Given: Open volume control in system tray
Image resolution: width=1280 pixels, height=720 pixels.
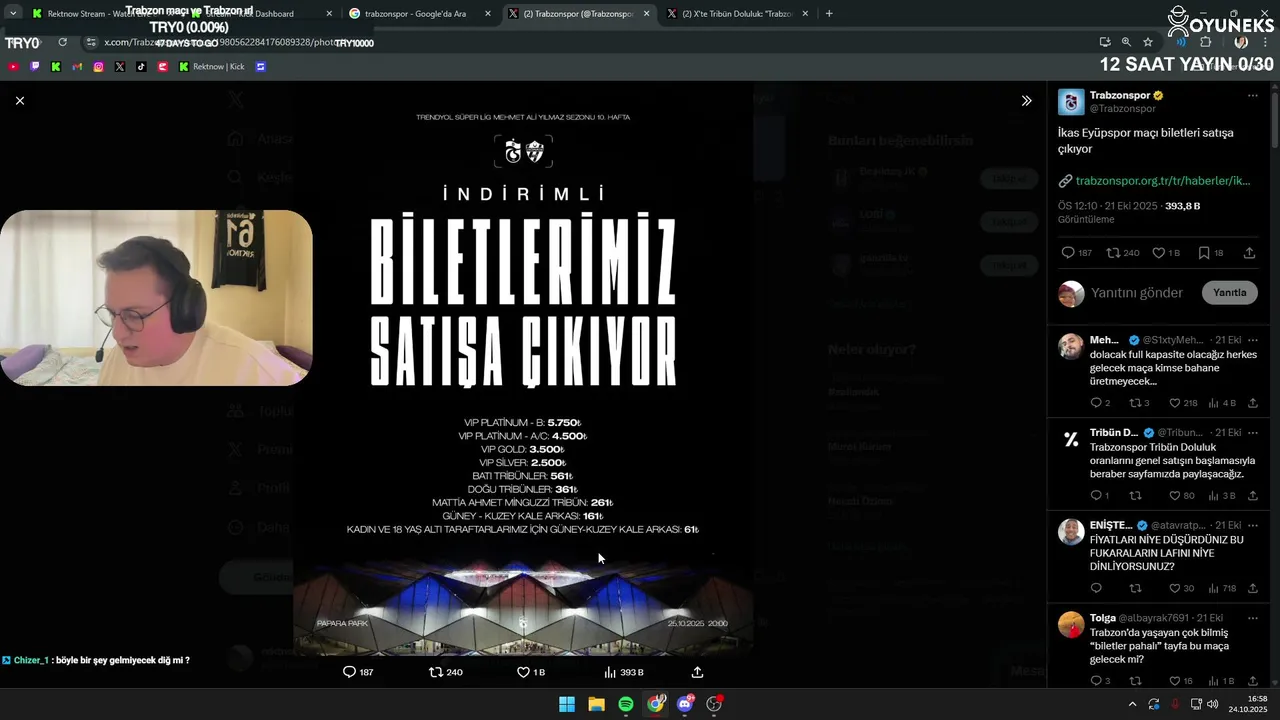Looking at the screenshot, I should [x=1213, y=704].
